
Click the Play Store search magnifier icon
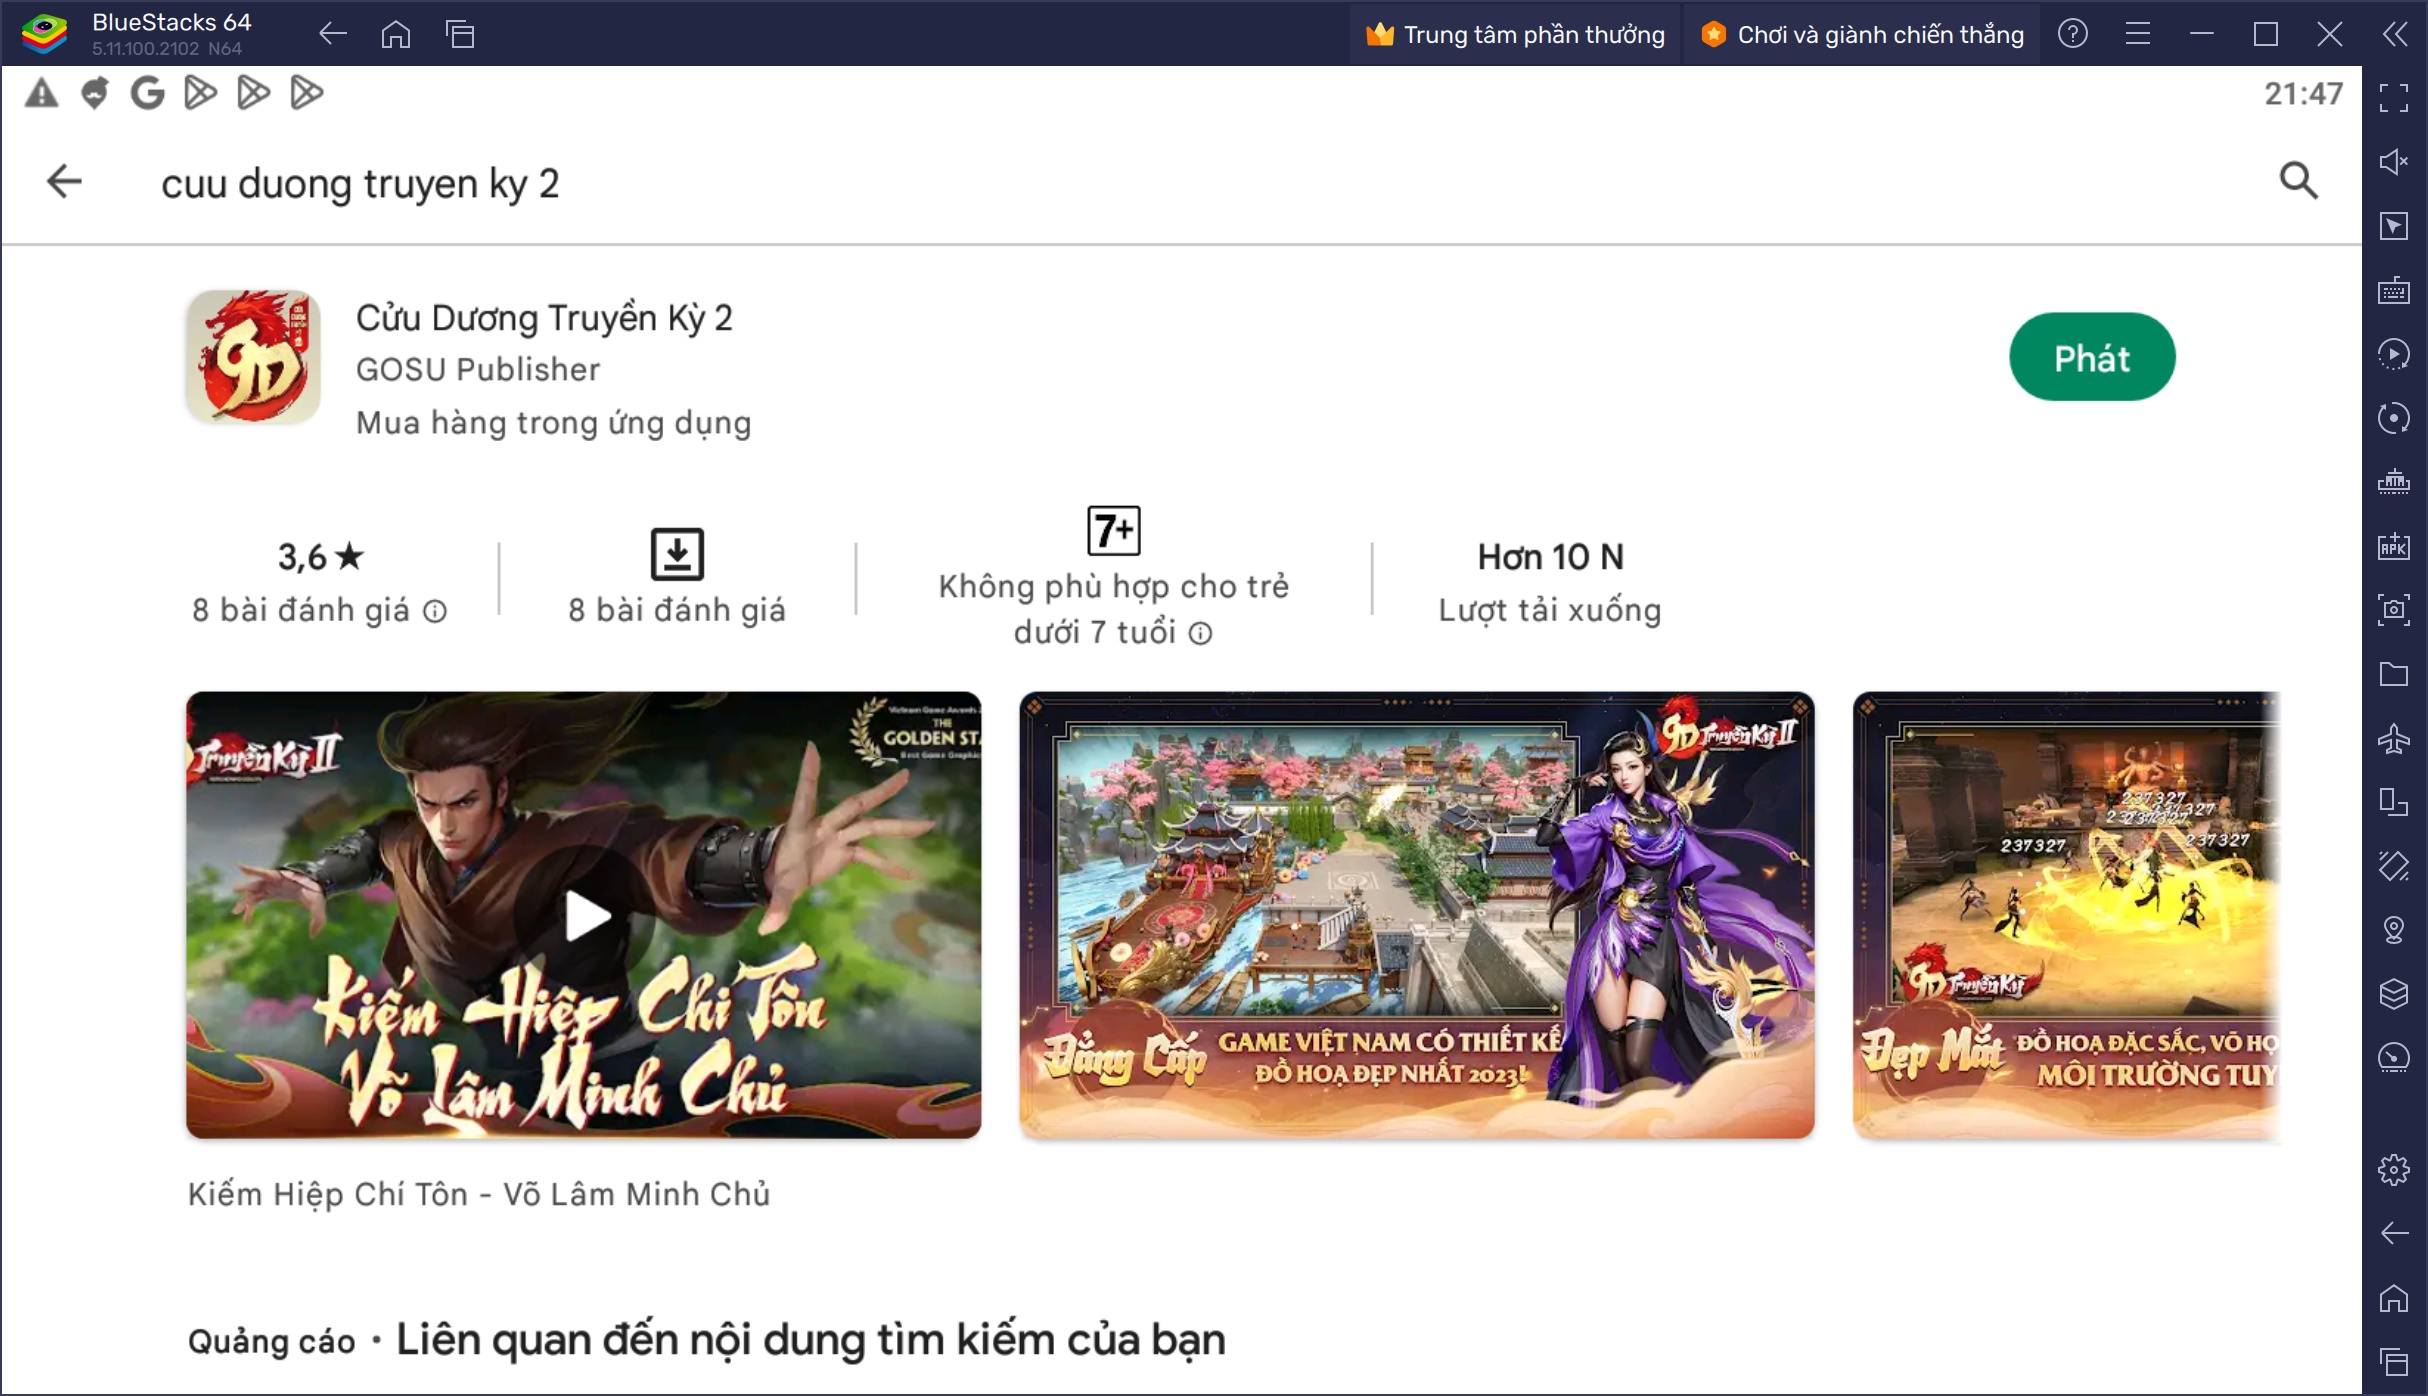pyautogui.click(x=2298, y=181)
